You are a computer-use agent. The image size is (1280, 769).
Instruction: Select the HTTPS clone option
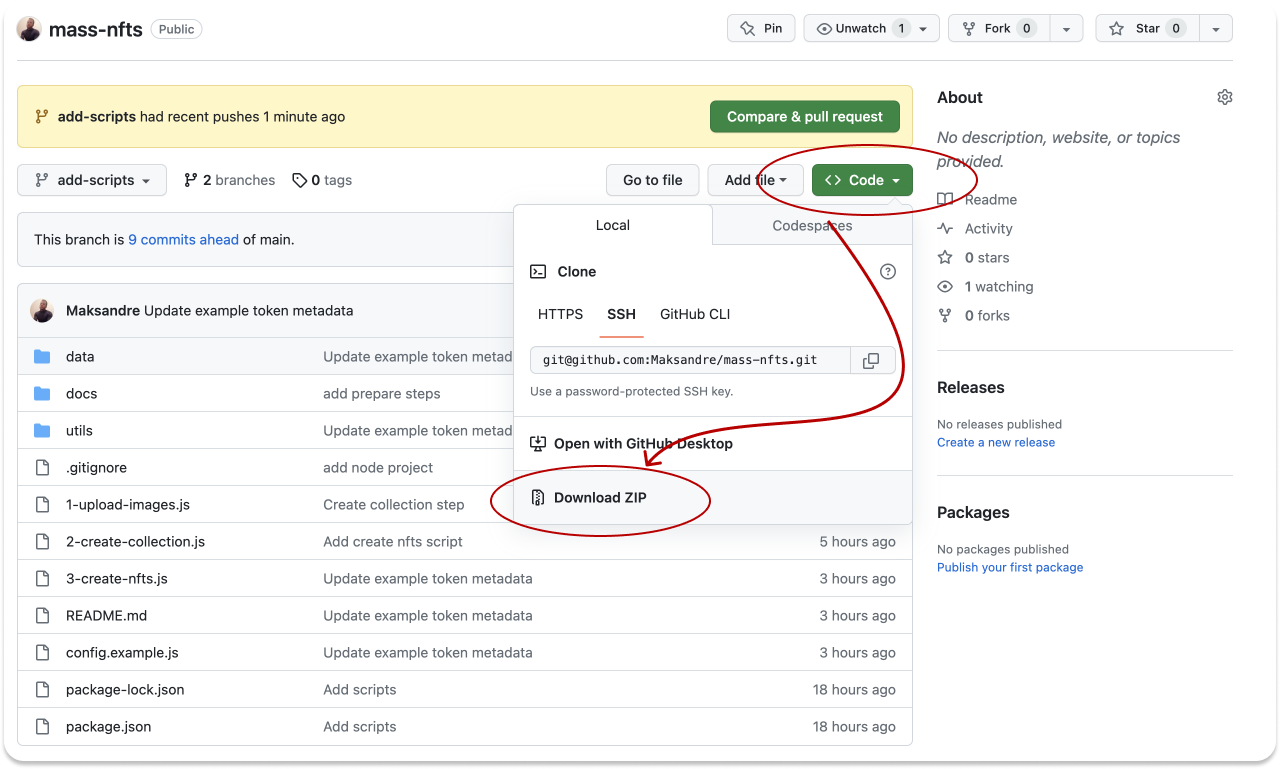click(560, 315)
